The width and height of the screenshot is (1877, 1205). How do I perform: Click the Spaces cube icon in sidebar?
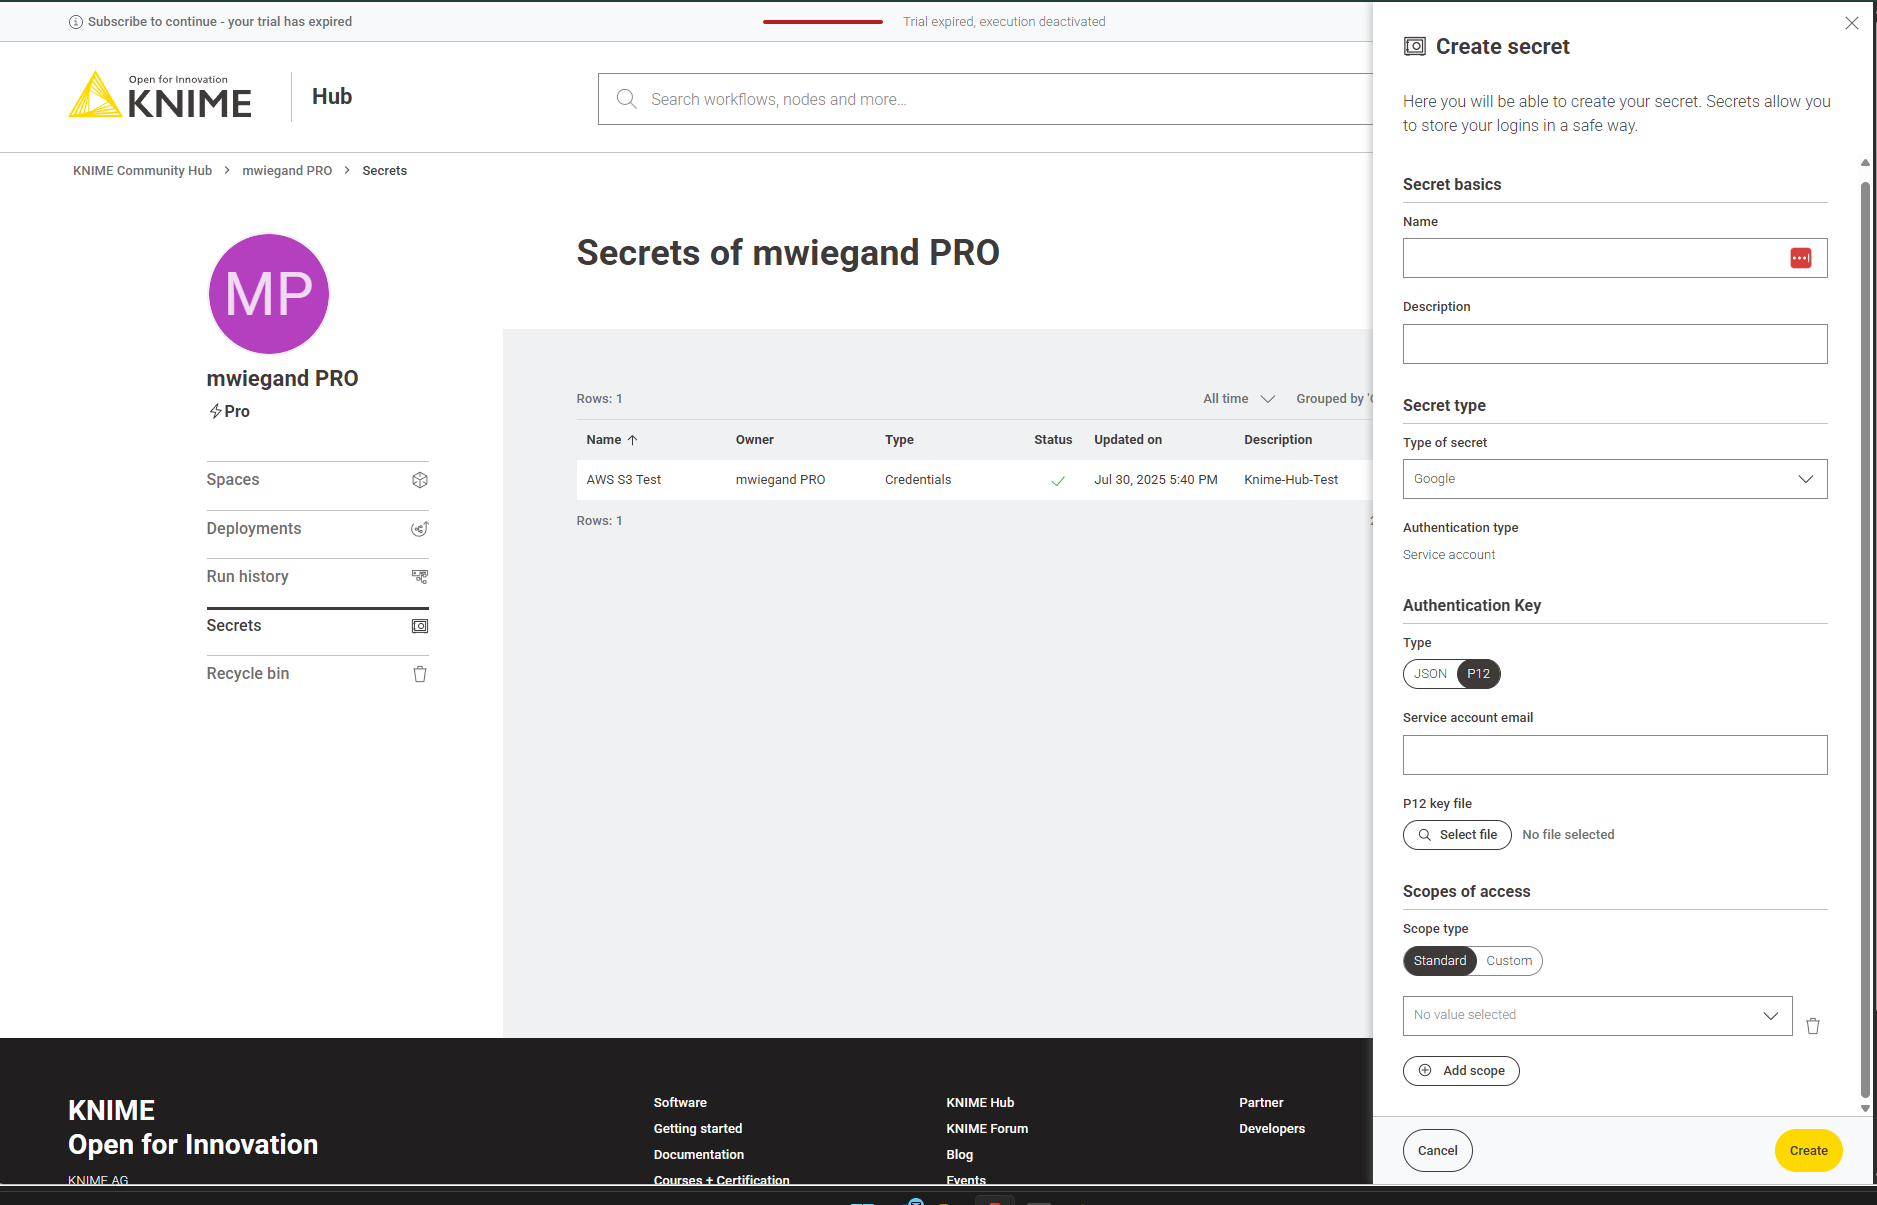(420, 480)
